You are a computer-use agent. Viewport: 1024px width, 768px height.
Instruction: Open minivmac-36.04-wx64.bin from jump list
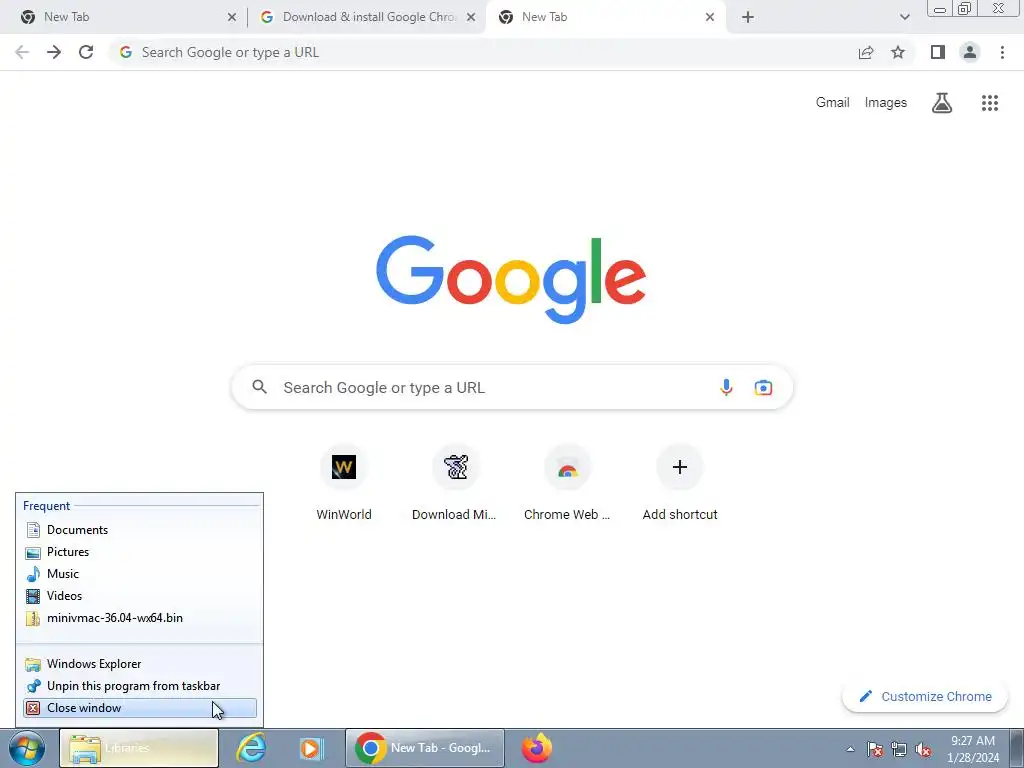140,618
